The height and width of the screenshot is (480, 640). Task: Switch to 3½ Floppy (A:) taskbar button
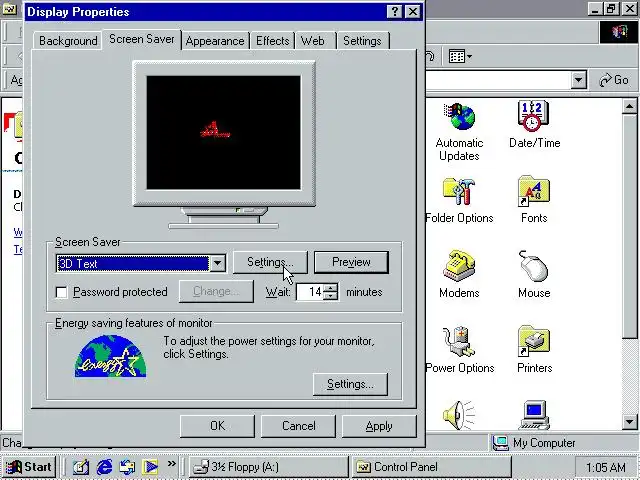pos(268,467)
